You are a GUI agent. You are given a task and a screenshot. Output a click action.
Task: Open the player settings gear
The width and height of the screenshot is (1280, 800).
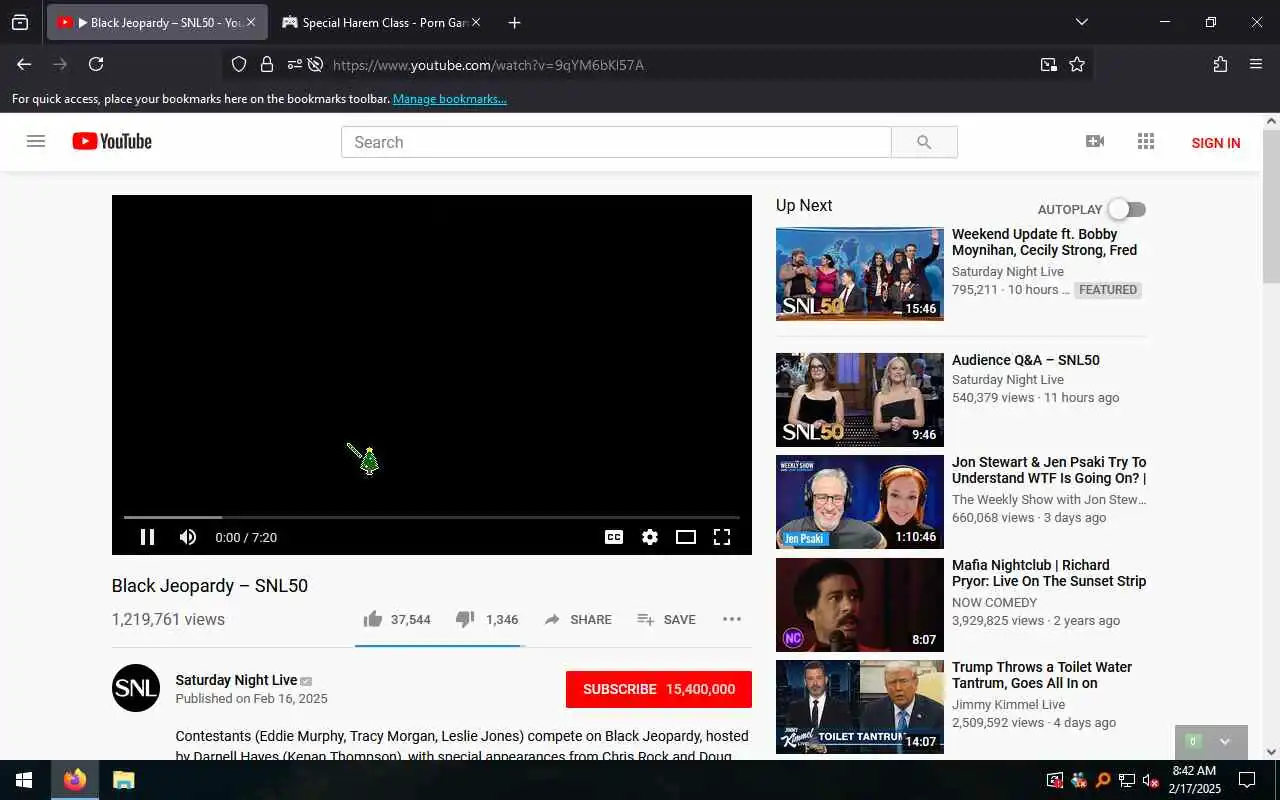pos(650,537)
